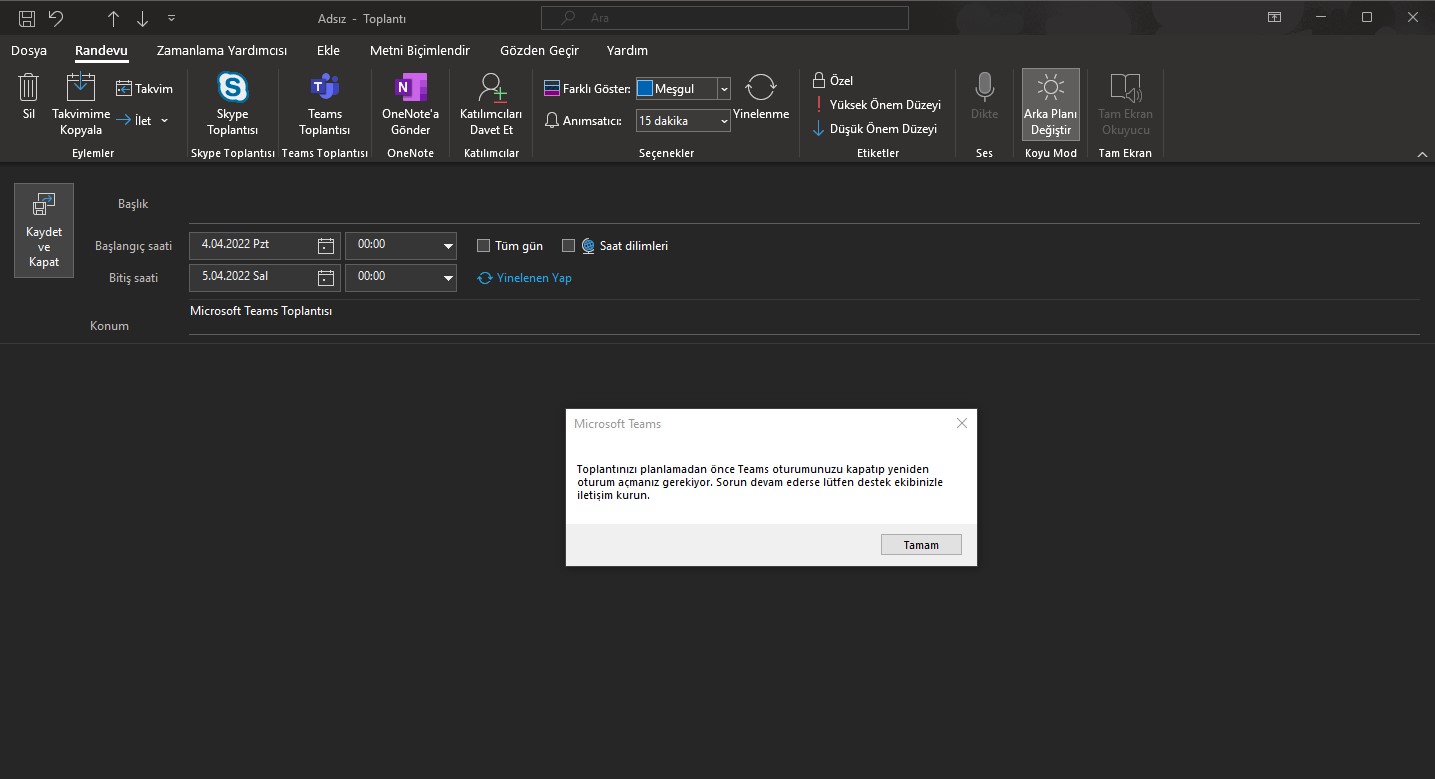Set Yüksek Önem Düzeyi
This screenshot has height=779, width=1435.
(877, 105)
